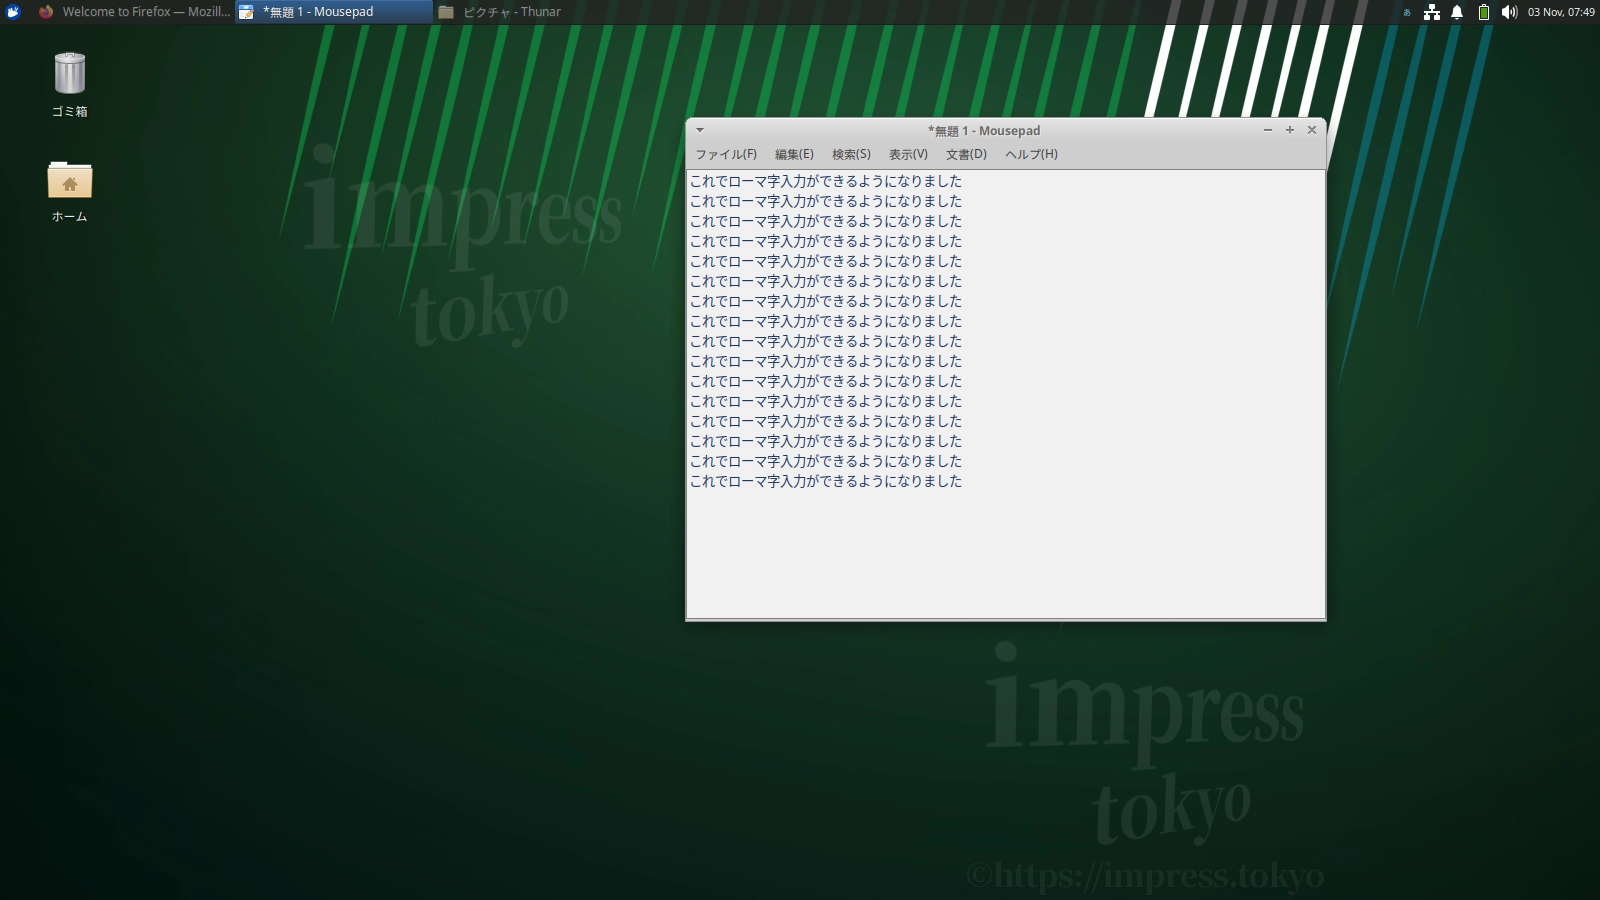Image resolution: width=1600 pixels, height=900 pixels.
Task: Maximize the Mousepad window
Action: pos(1290,130)
